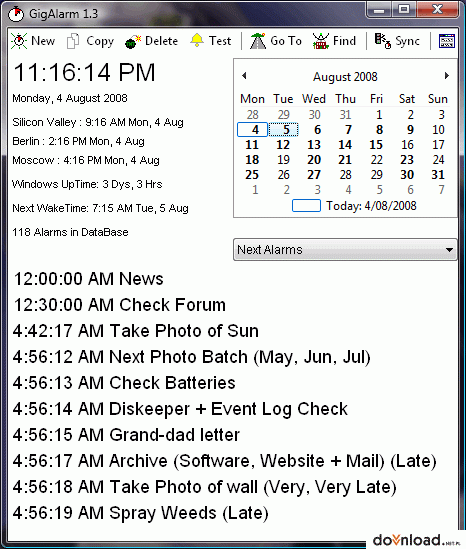The image size is (466, 549).
Task: Click the Silicon Valley time line
Action: tap(98, 122)
